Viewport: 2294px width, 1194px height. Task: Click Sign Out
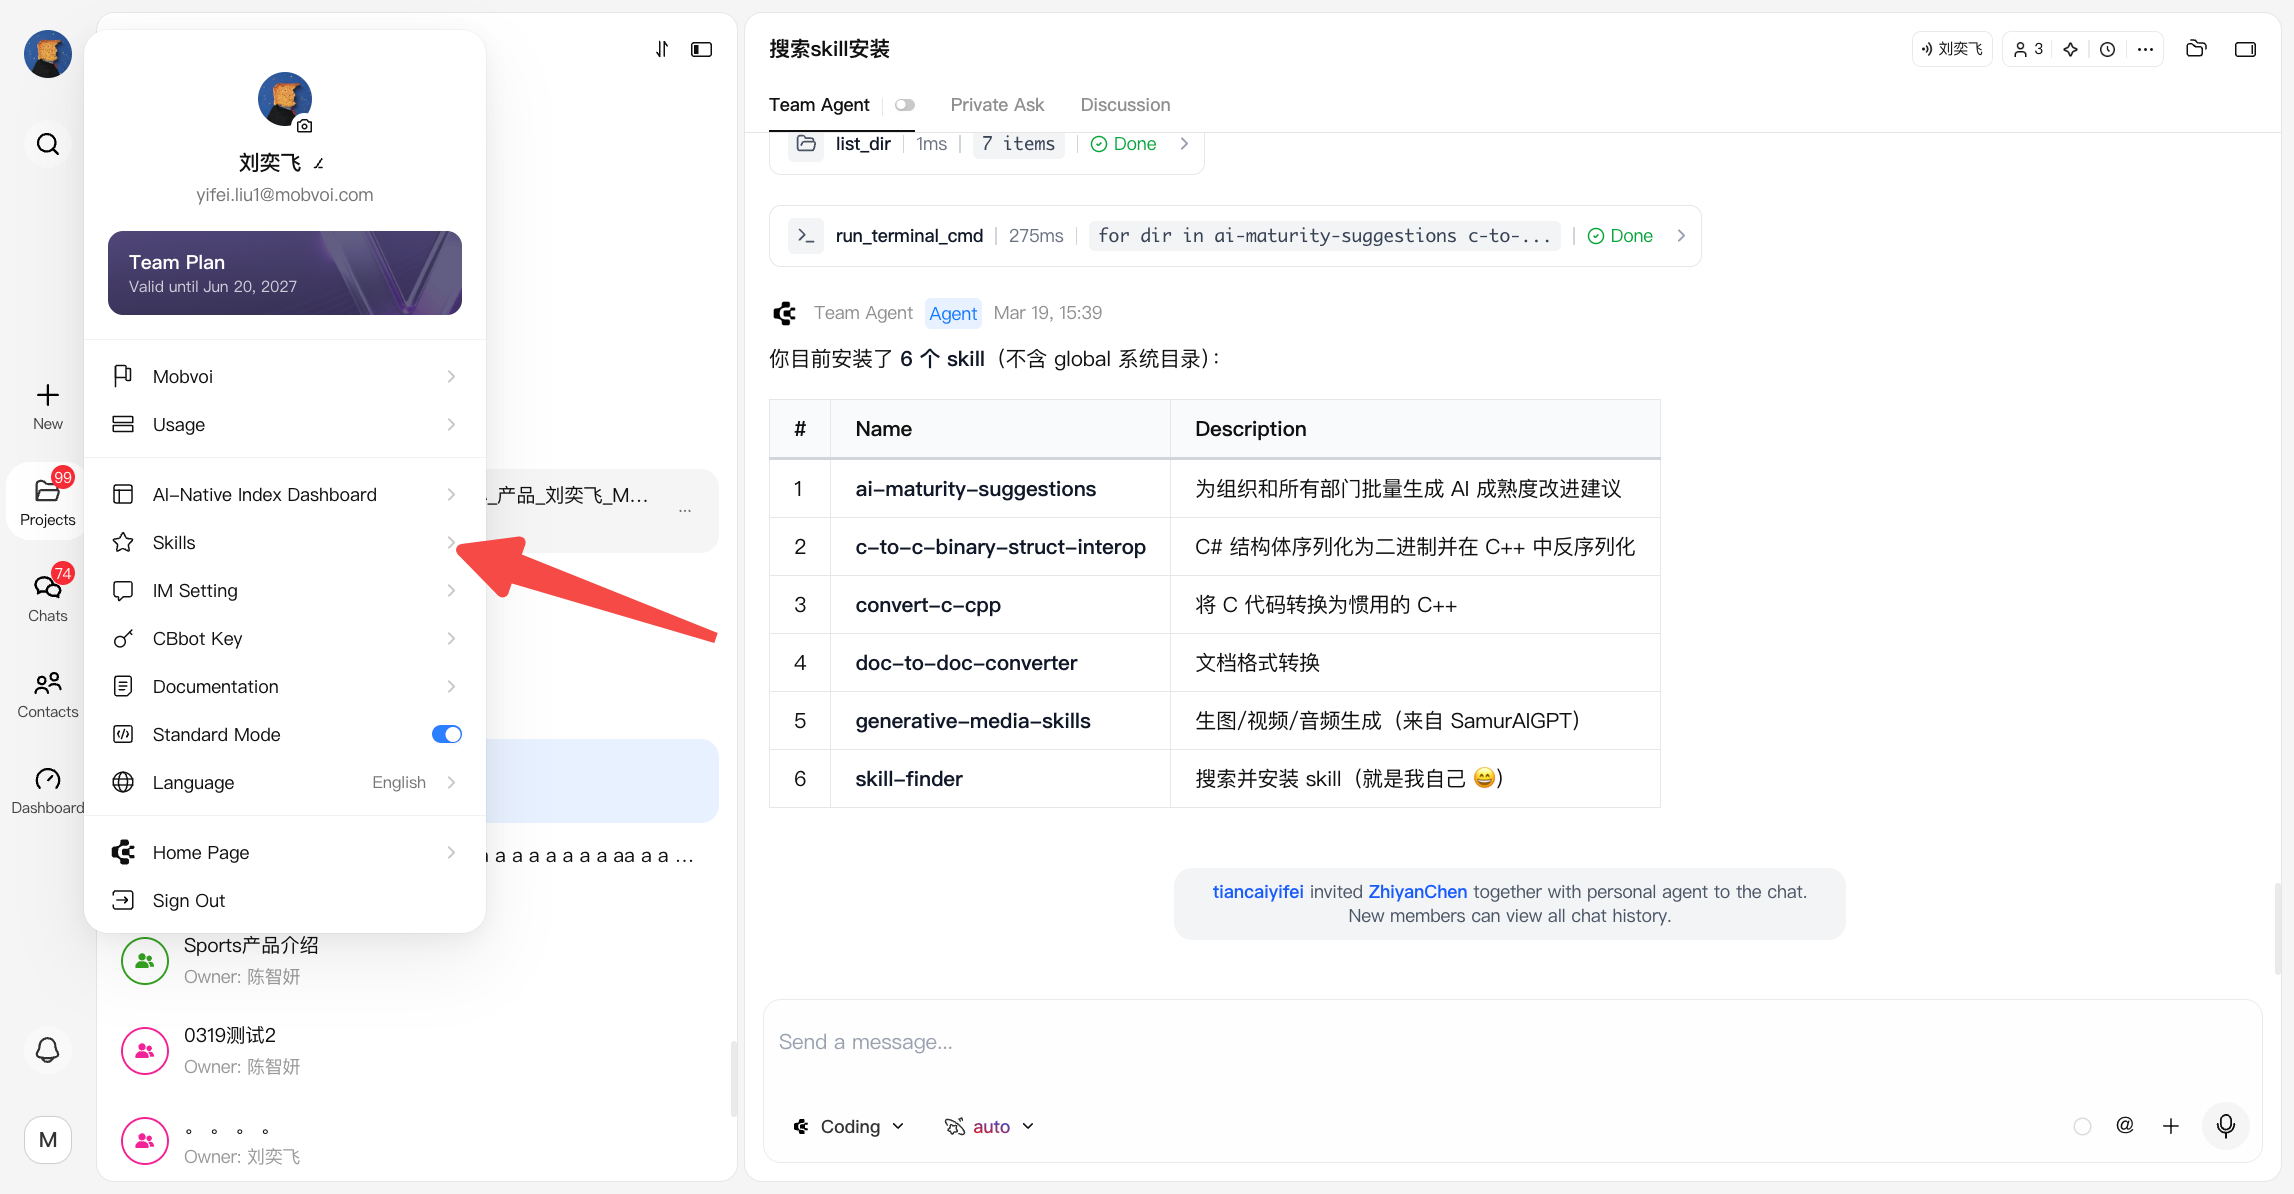coord(285,900)
